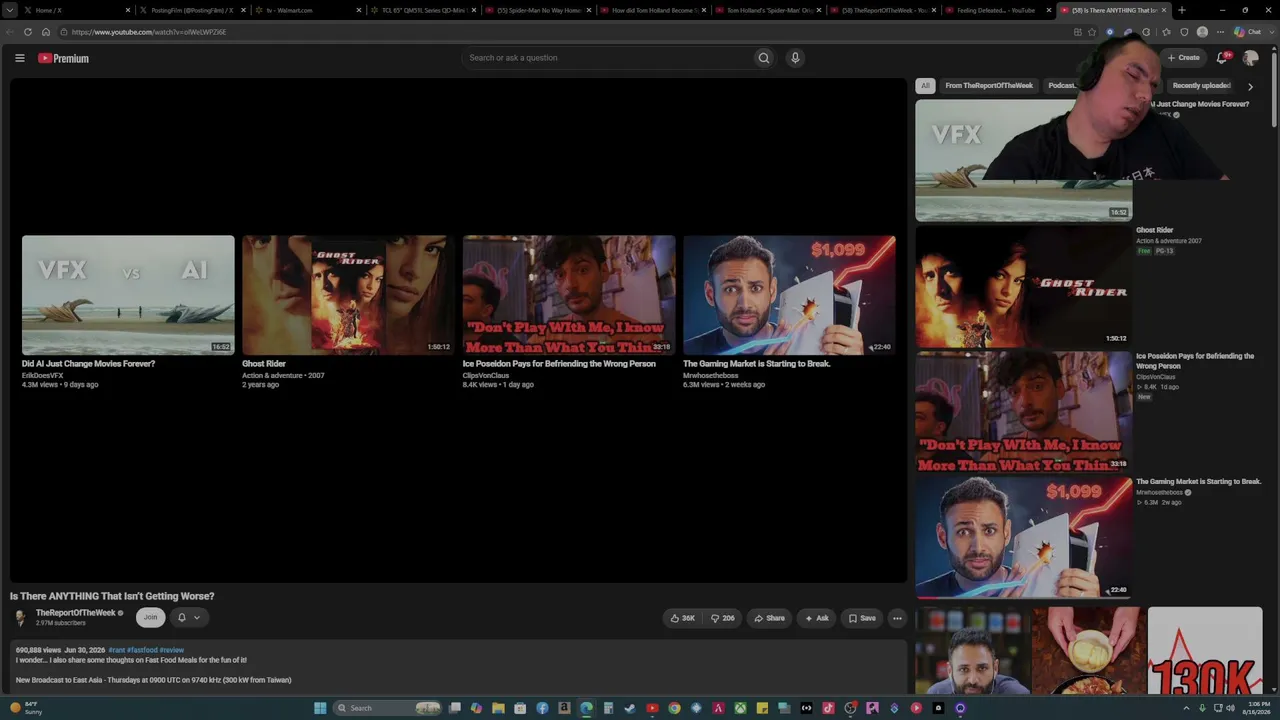Open the YouTube guide hamburger menu

click(x=19, y=58)
